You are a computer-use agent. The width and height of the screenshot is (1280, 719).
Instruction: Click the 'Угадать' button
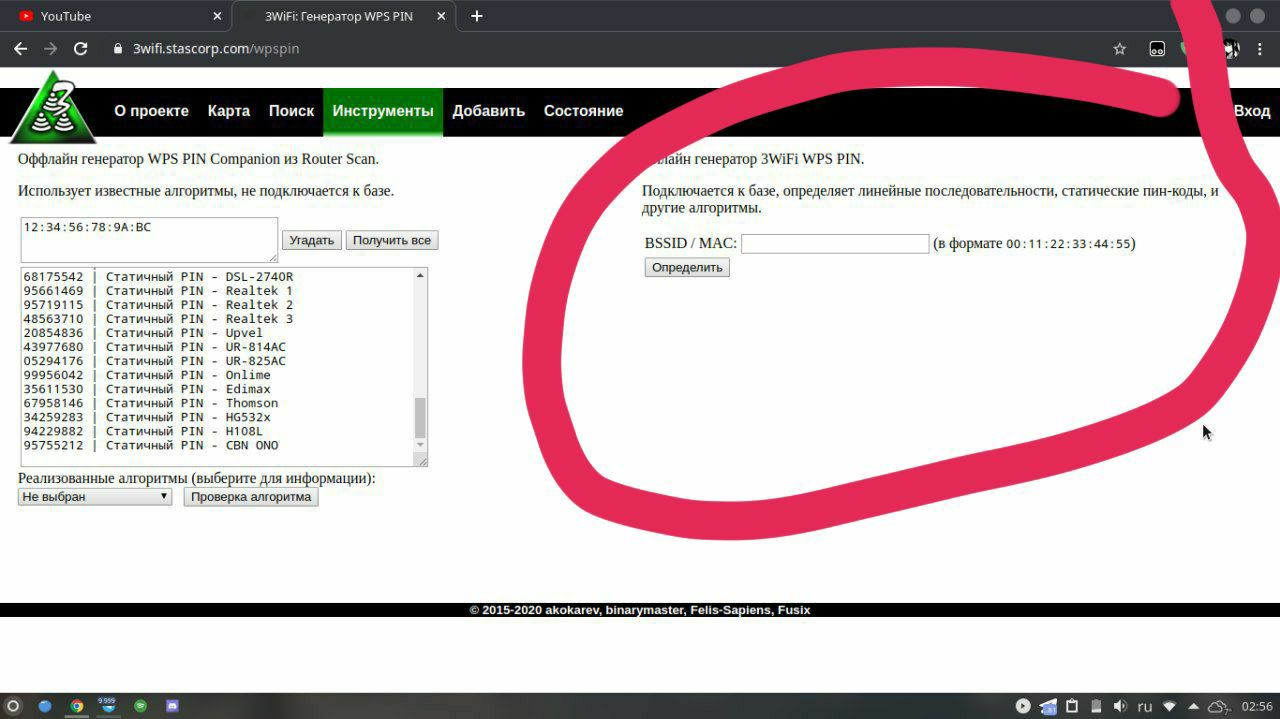pos(312,240)
